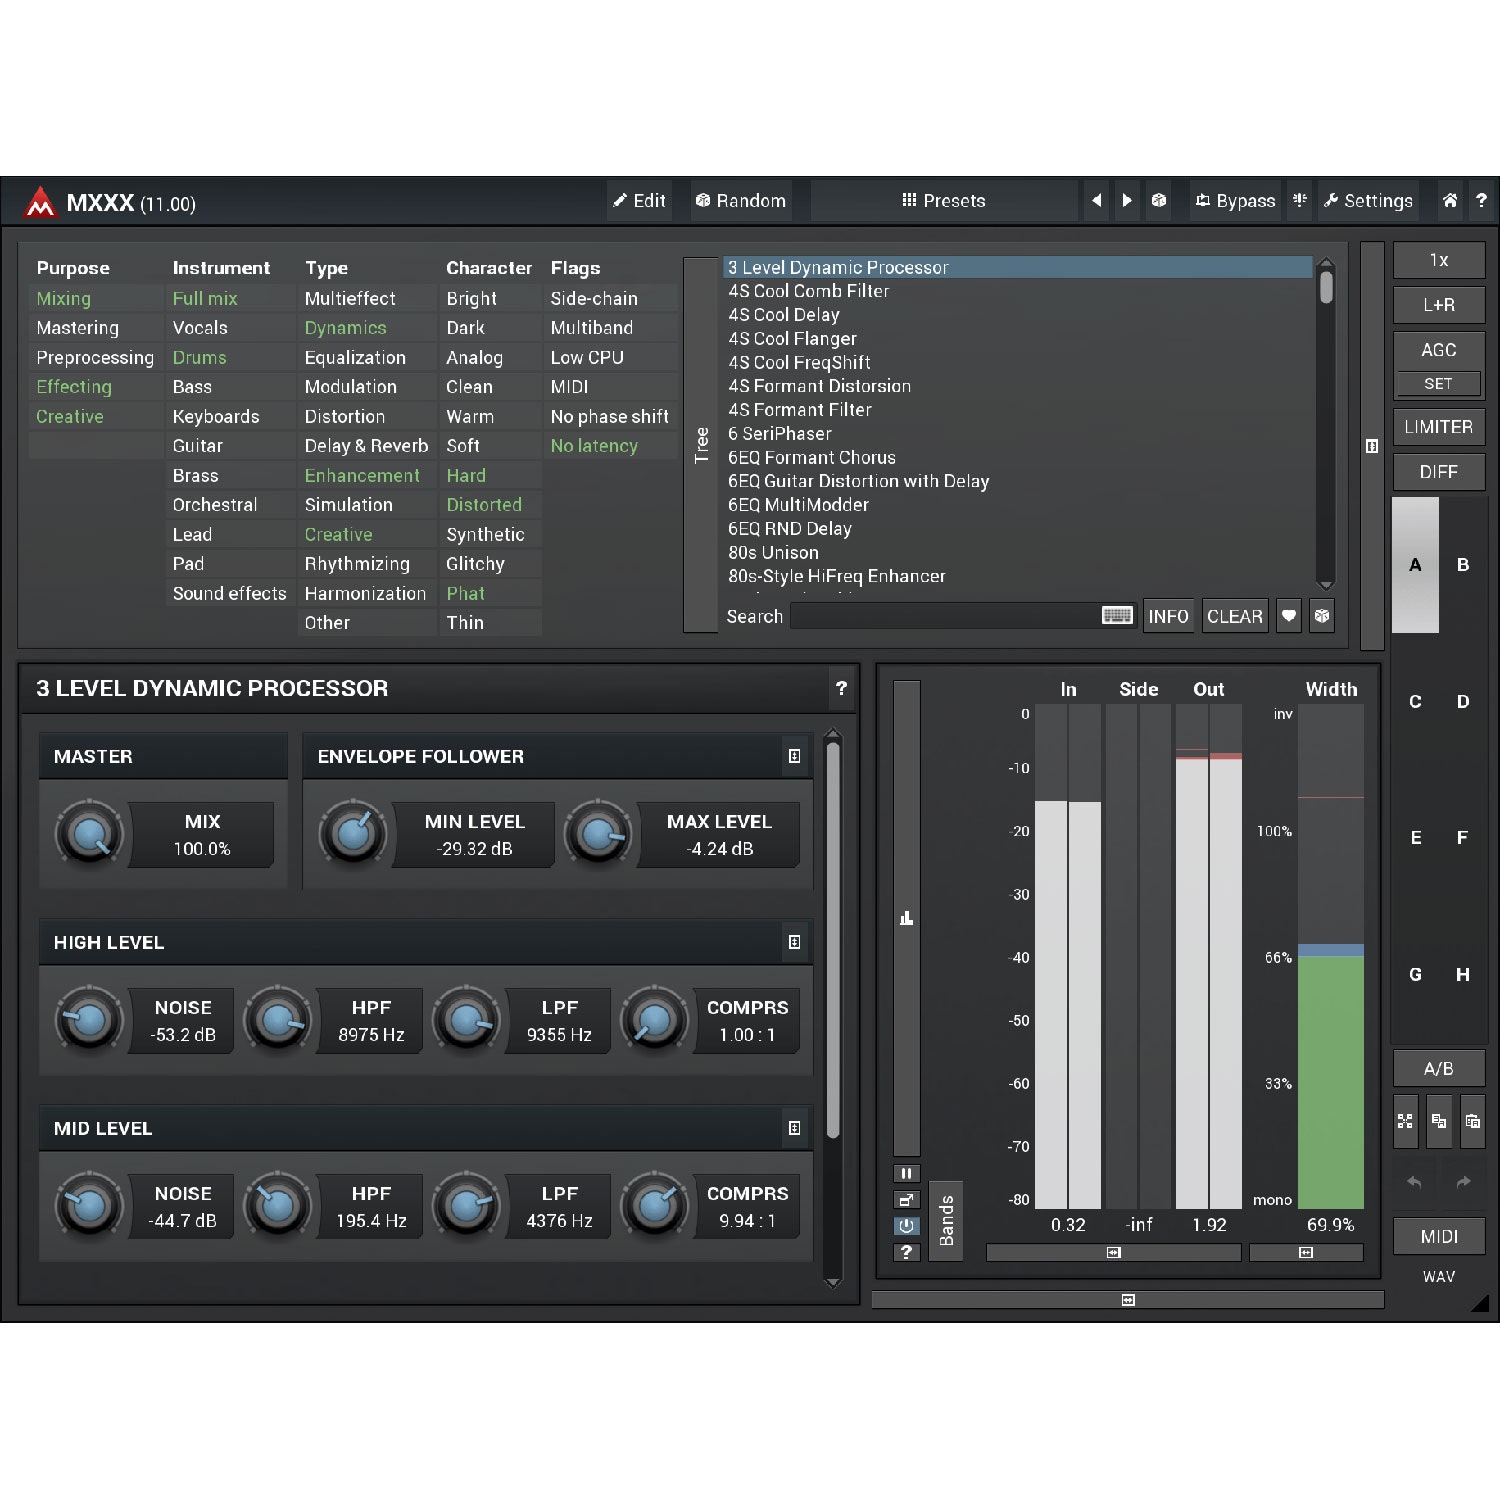
Task: Select 4S Cool Flanger preset
Action: (x=792, y=339)
